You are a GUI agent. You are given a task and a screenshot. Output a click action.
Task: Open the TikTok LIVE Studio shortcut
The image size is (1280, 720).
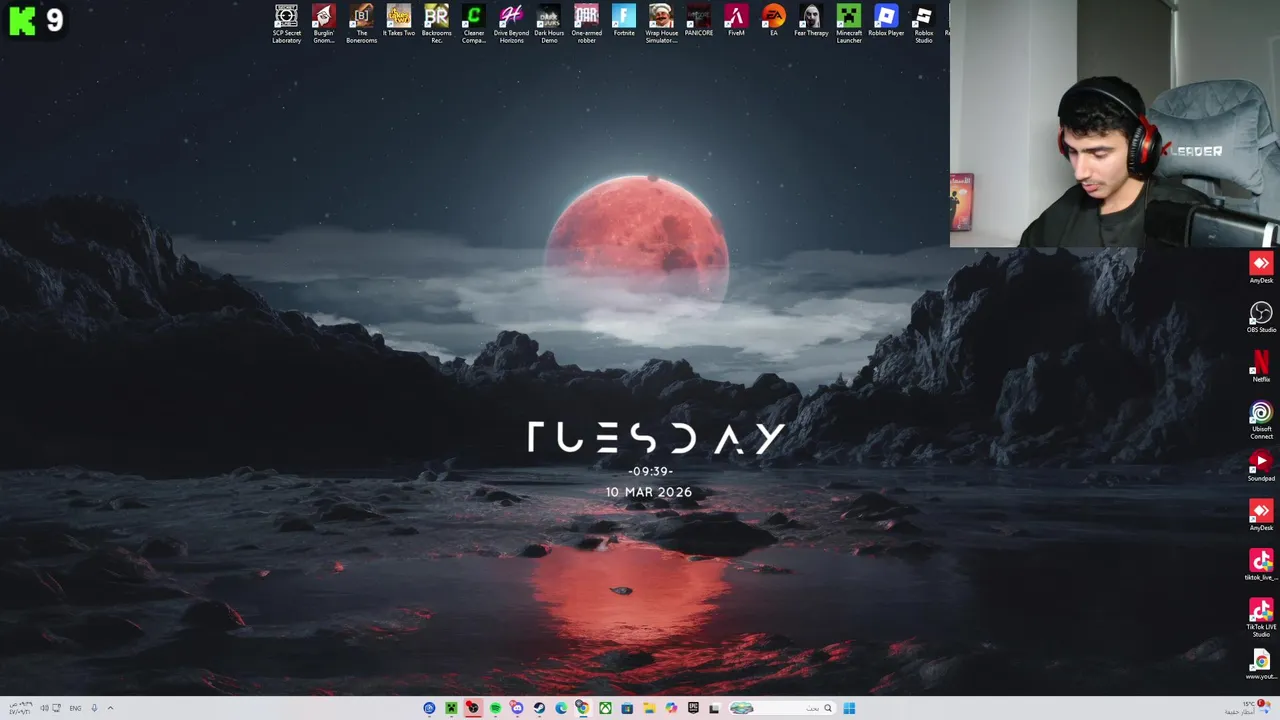click(1261, 618)
